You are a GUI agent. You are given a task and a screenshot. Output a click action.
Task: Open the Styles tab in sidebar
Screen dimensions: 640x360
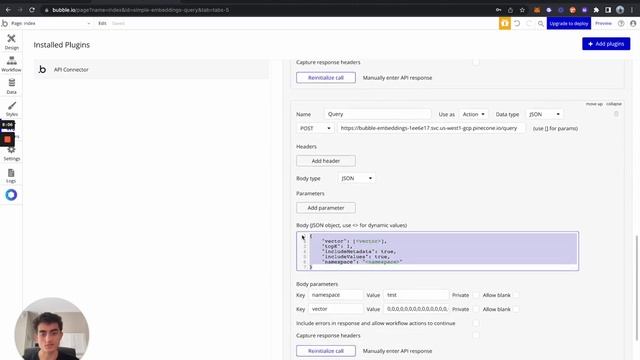tap(11, 109)
